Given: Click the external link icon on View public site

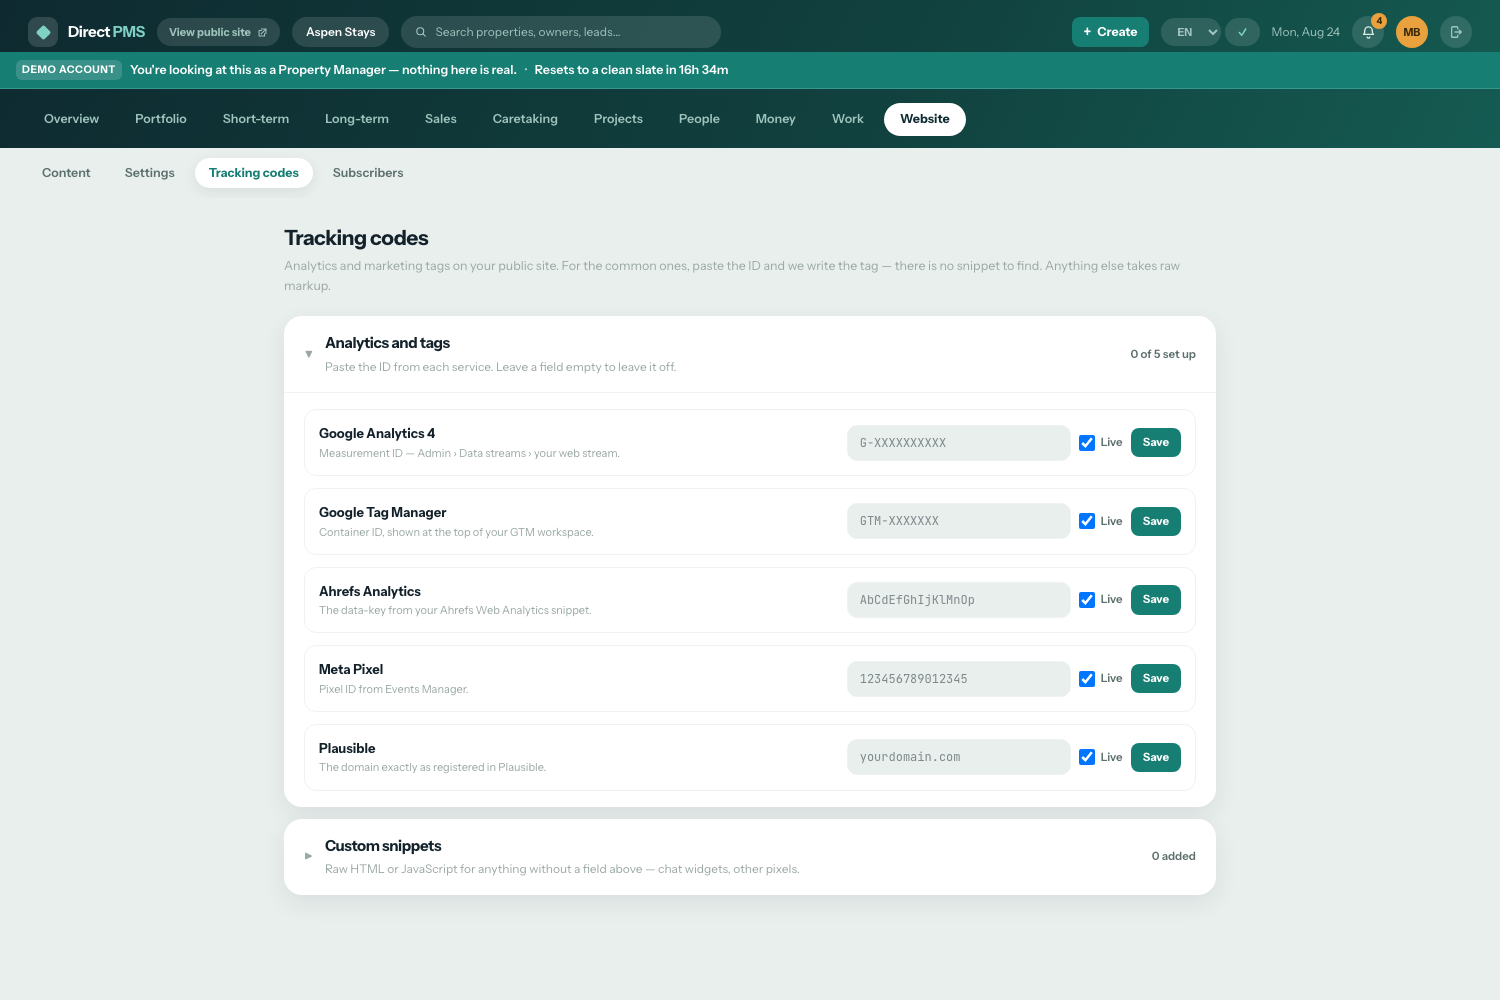Looking at the screenshot, I should coord(263,32).
